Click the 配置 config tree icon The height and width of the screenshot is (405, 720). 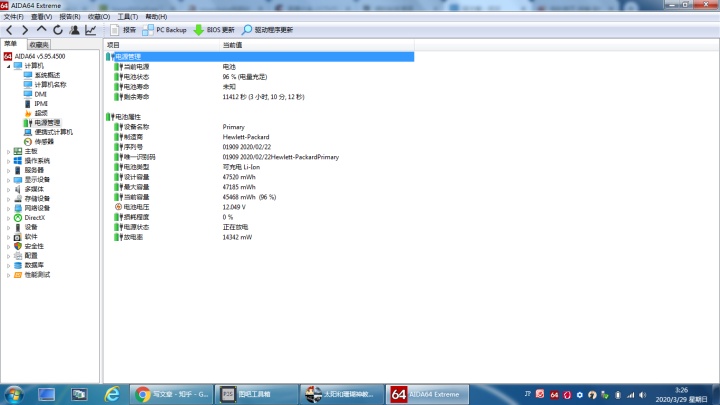click(x=17, y=256)
